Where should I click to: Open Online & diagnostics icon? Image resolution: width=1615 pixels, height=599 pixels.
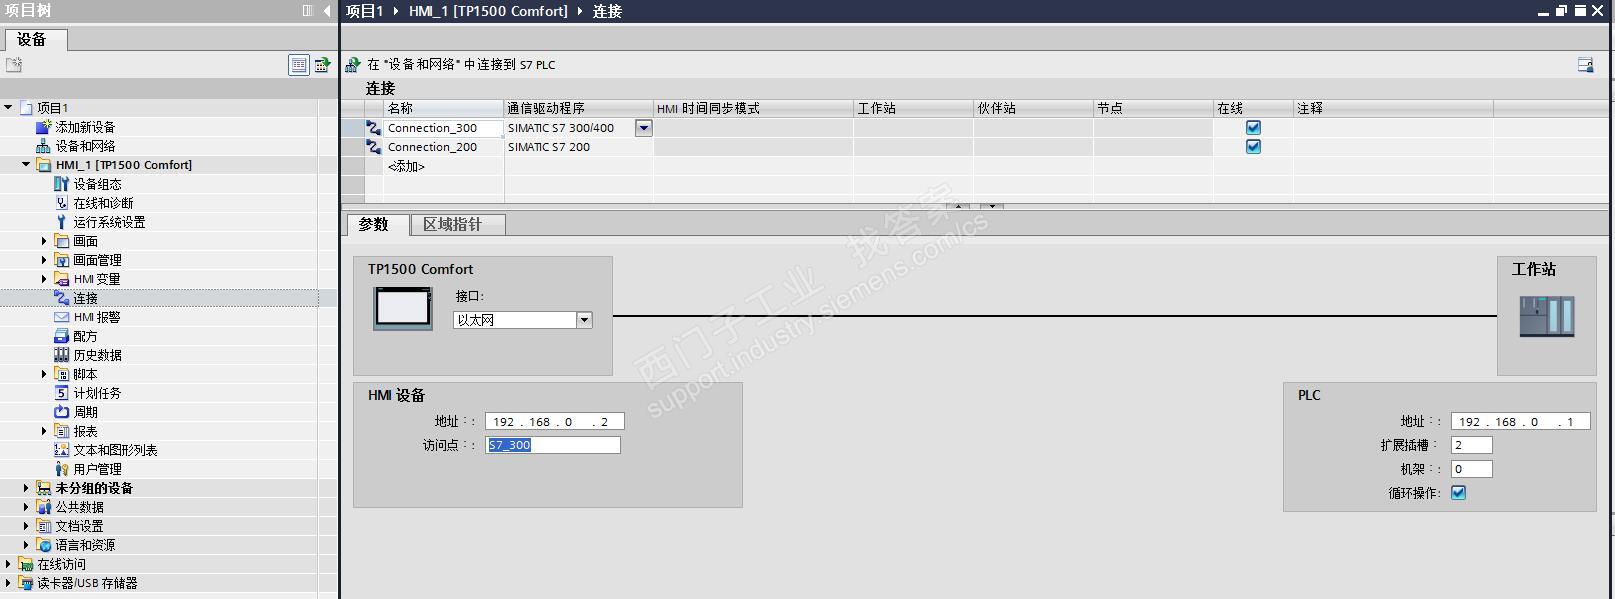coord(61,203)
